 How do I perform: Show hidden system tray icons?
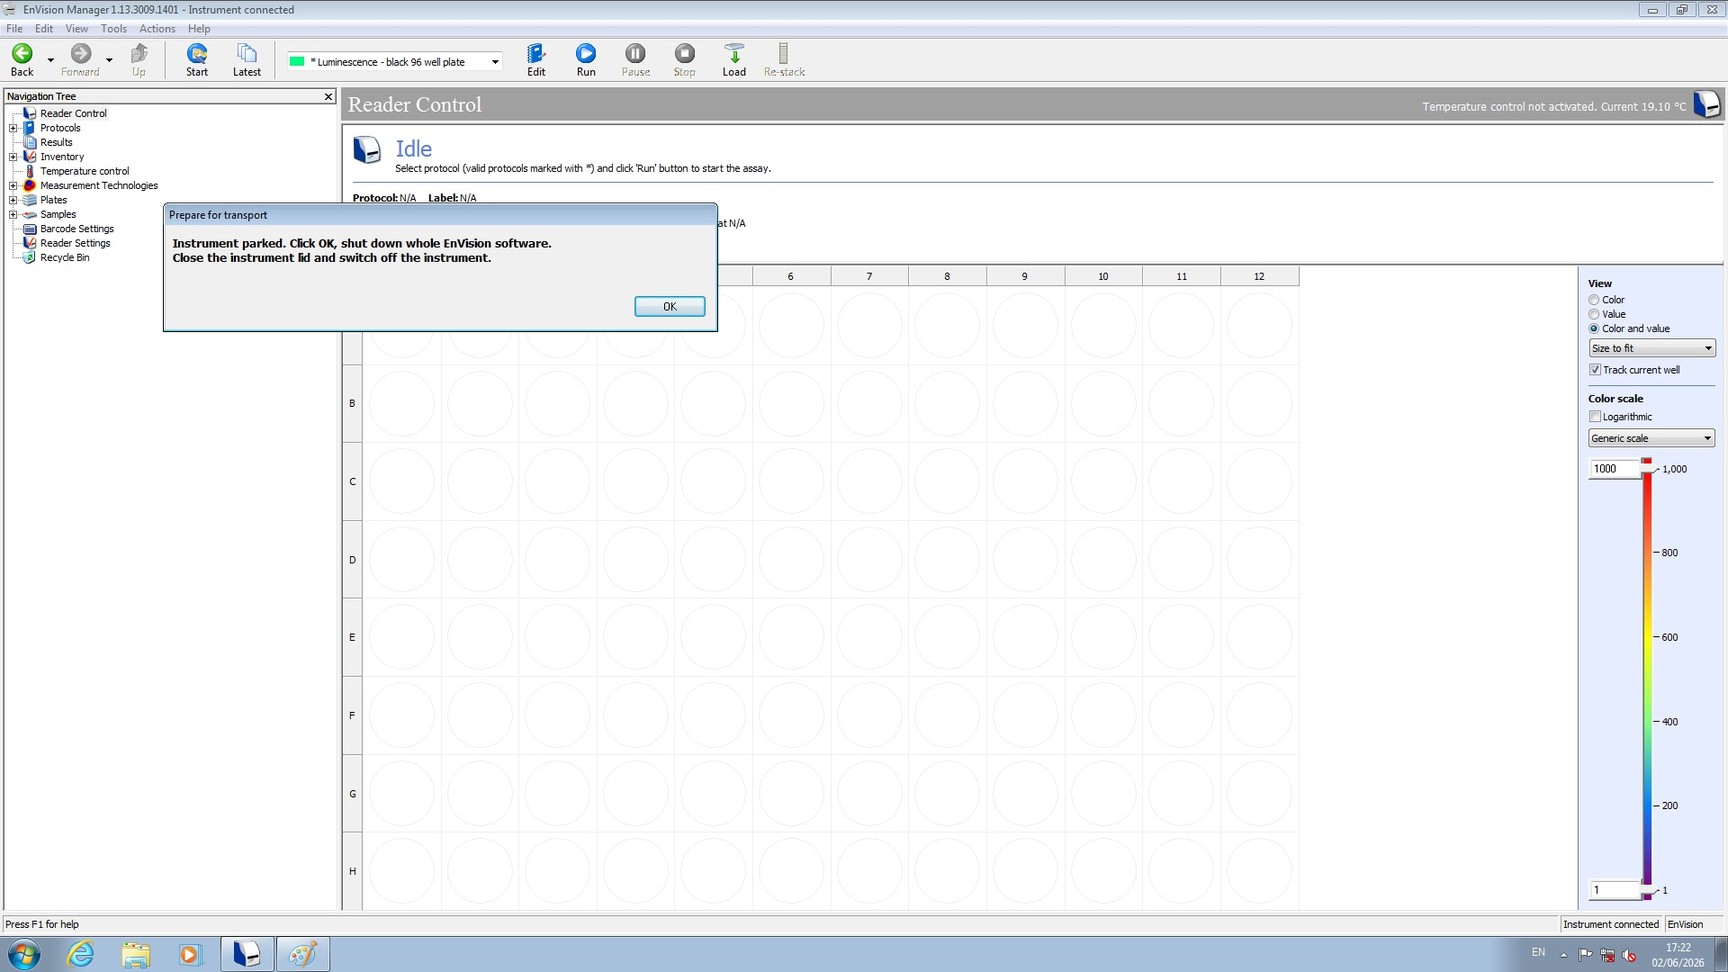(1563, 955)
